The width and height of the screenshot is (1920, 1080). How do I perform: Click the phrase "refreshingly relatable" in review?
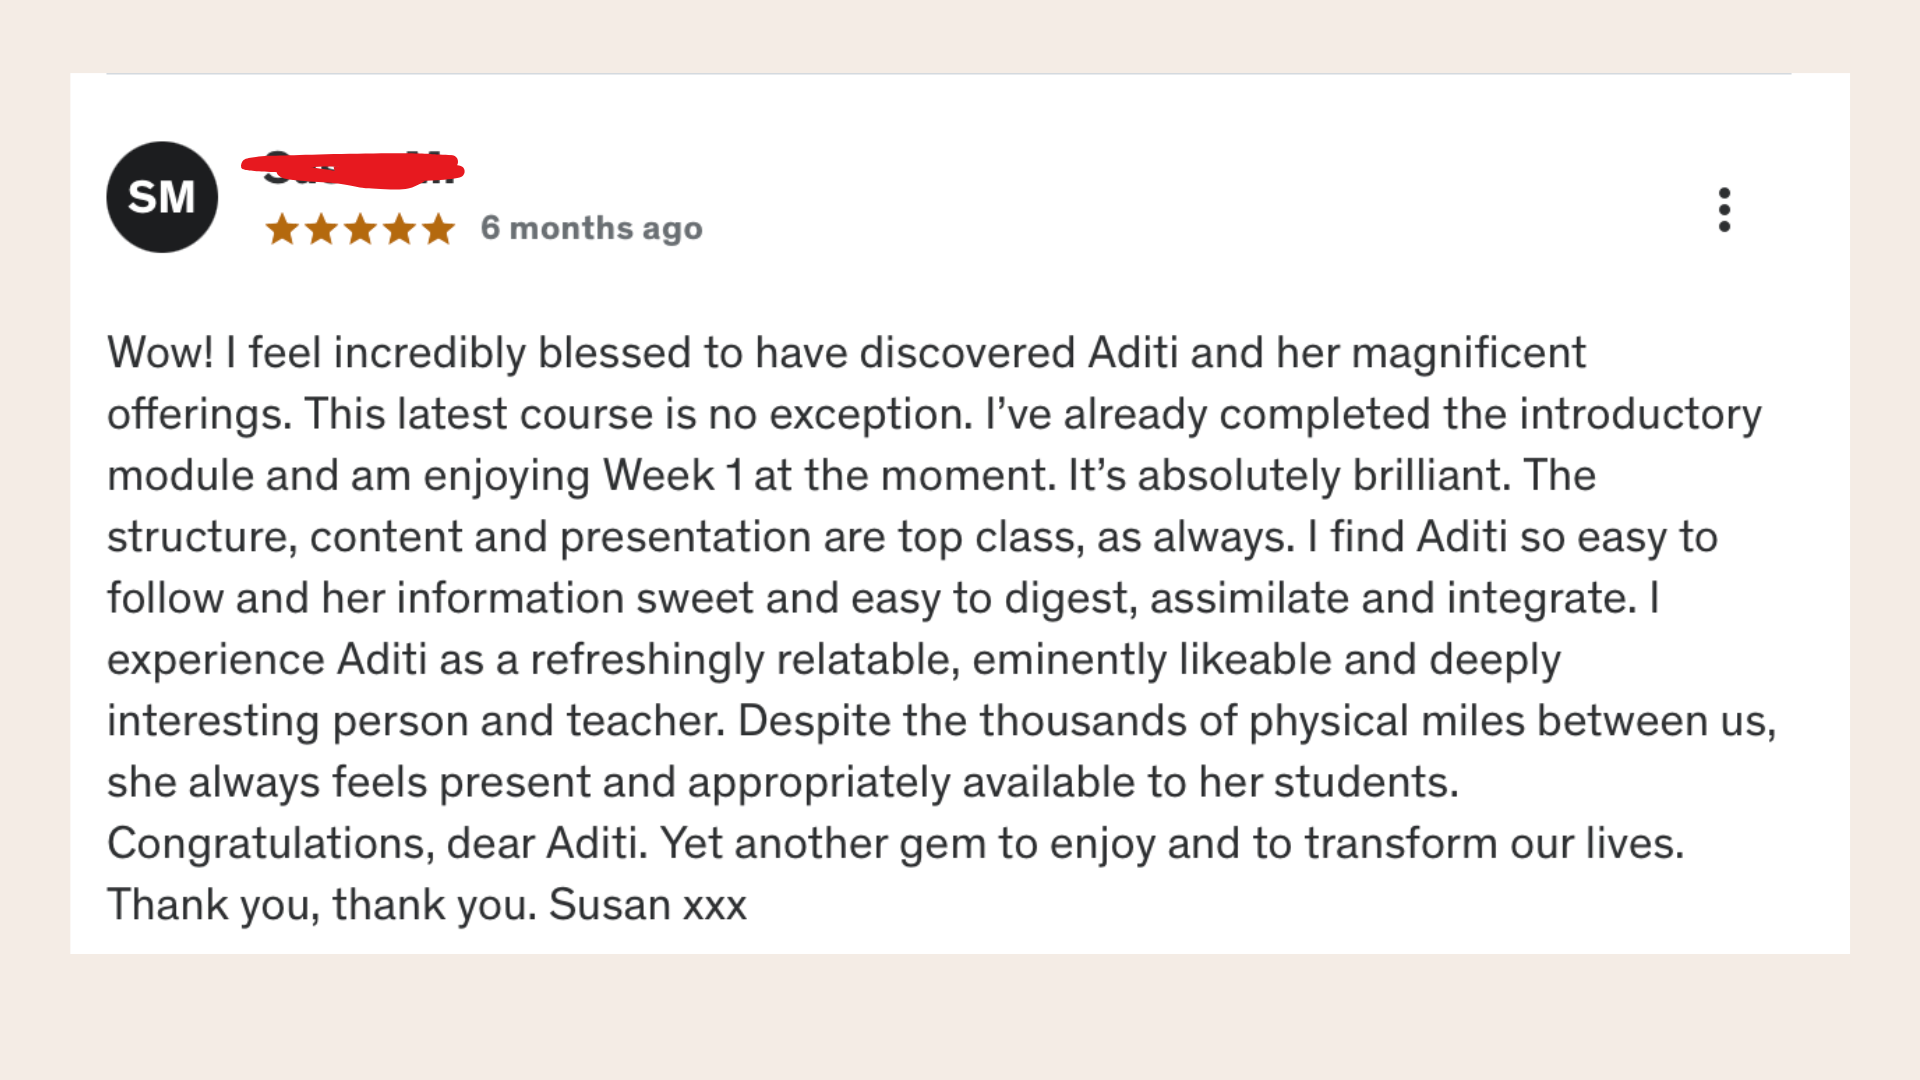(x=745, y=660)
